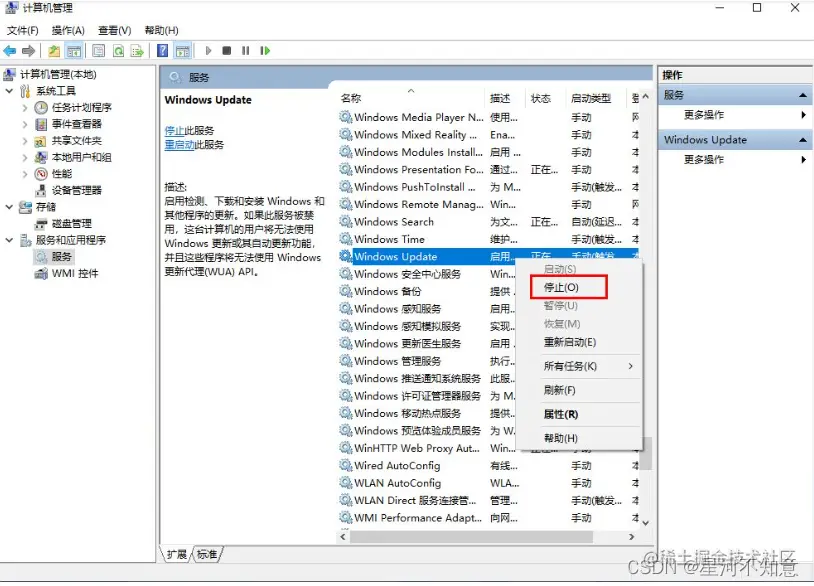This screenshot has height=586, width=814.
Task: Select the Windows Remote Manag... row
Action: [488, 205]
